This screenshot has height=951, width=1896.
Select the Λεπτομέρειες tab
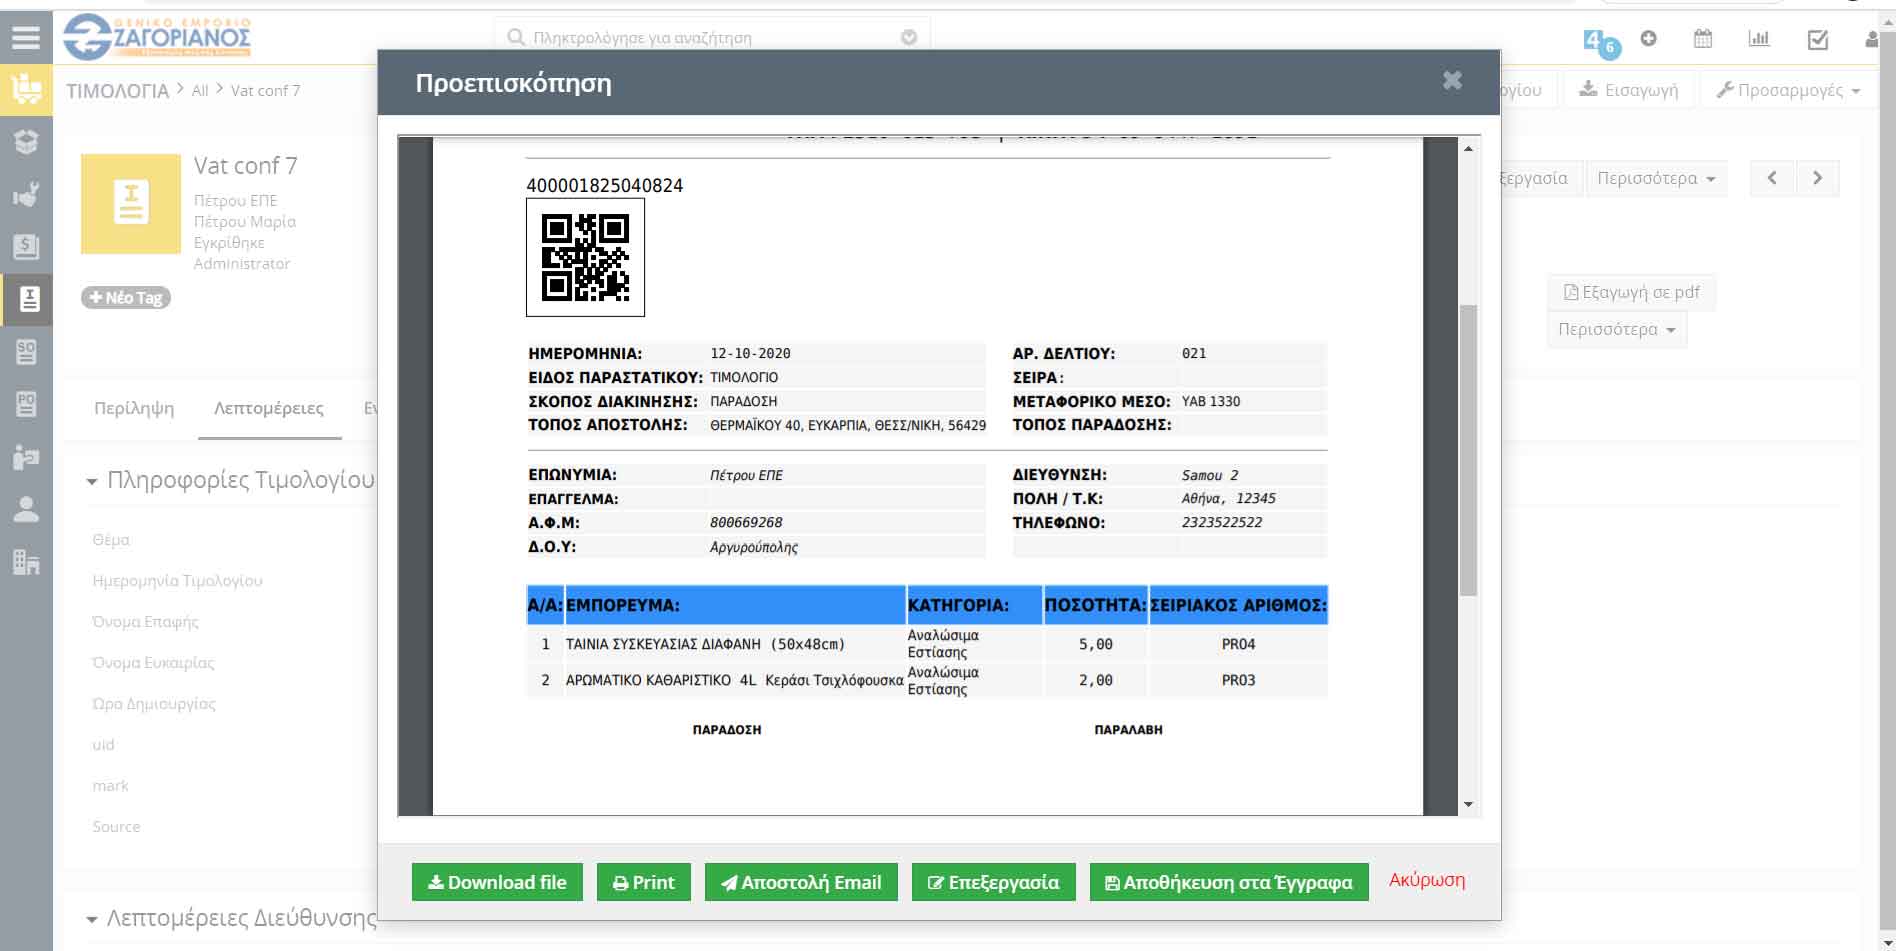[269, 408]
